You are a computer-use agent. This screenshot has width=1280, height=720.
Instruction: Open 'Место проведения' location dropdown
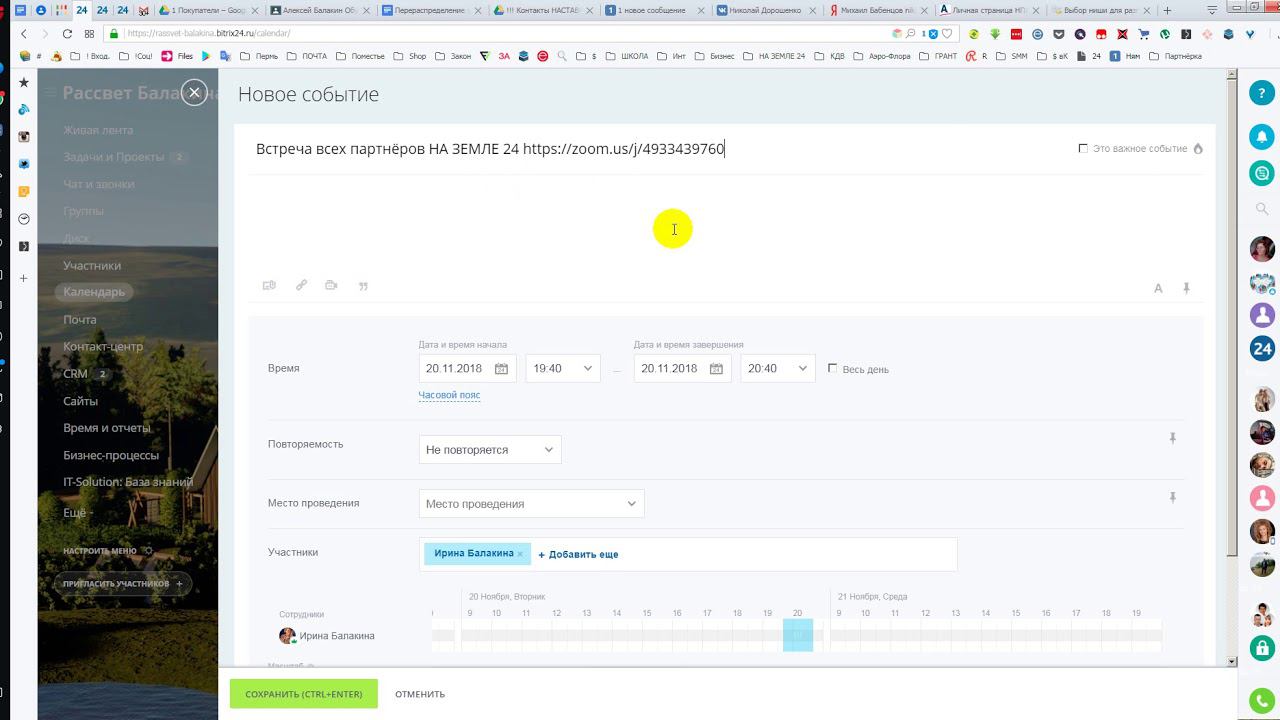tap(531, 503)
